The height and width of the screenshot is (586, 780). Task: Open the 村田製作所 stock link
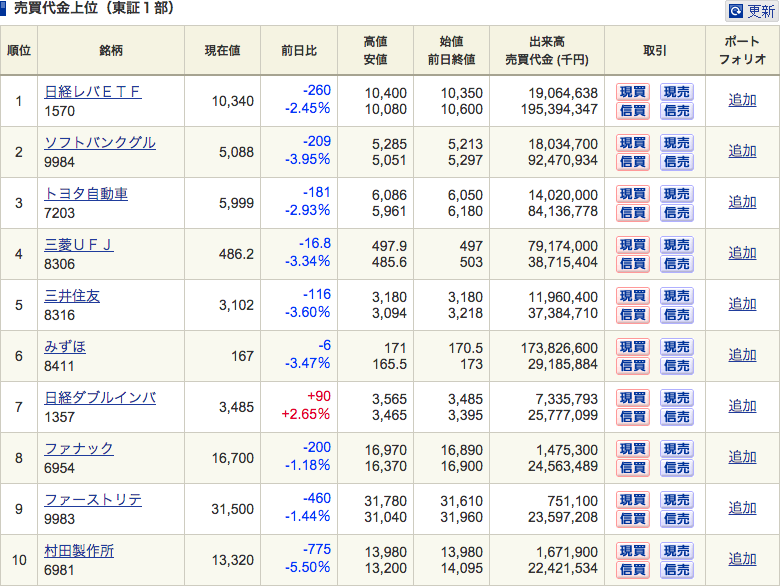pyautogui.click(x=79, y=551)
